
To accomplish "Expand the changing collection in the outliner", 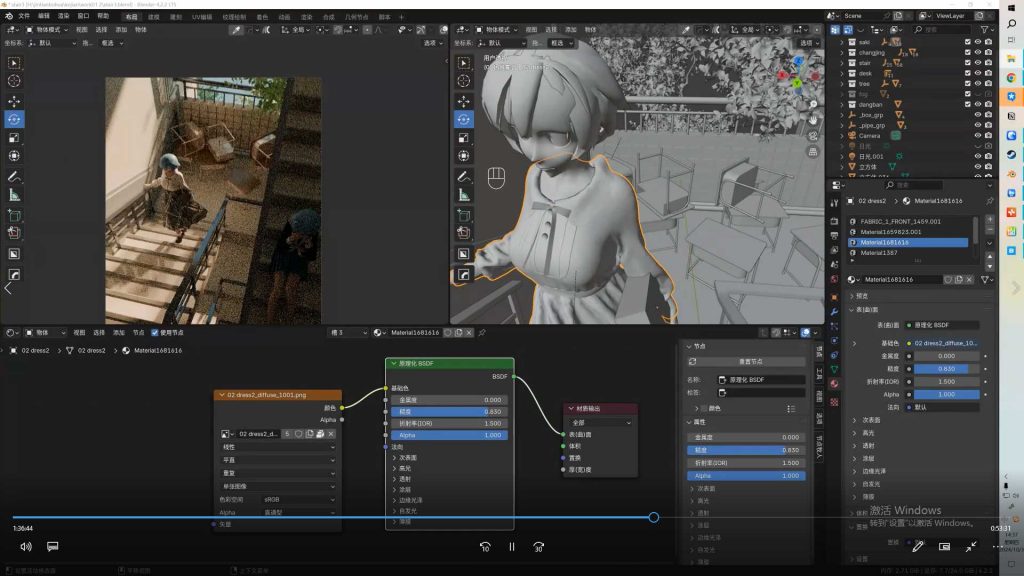I will [x=842, y=52].
